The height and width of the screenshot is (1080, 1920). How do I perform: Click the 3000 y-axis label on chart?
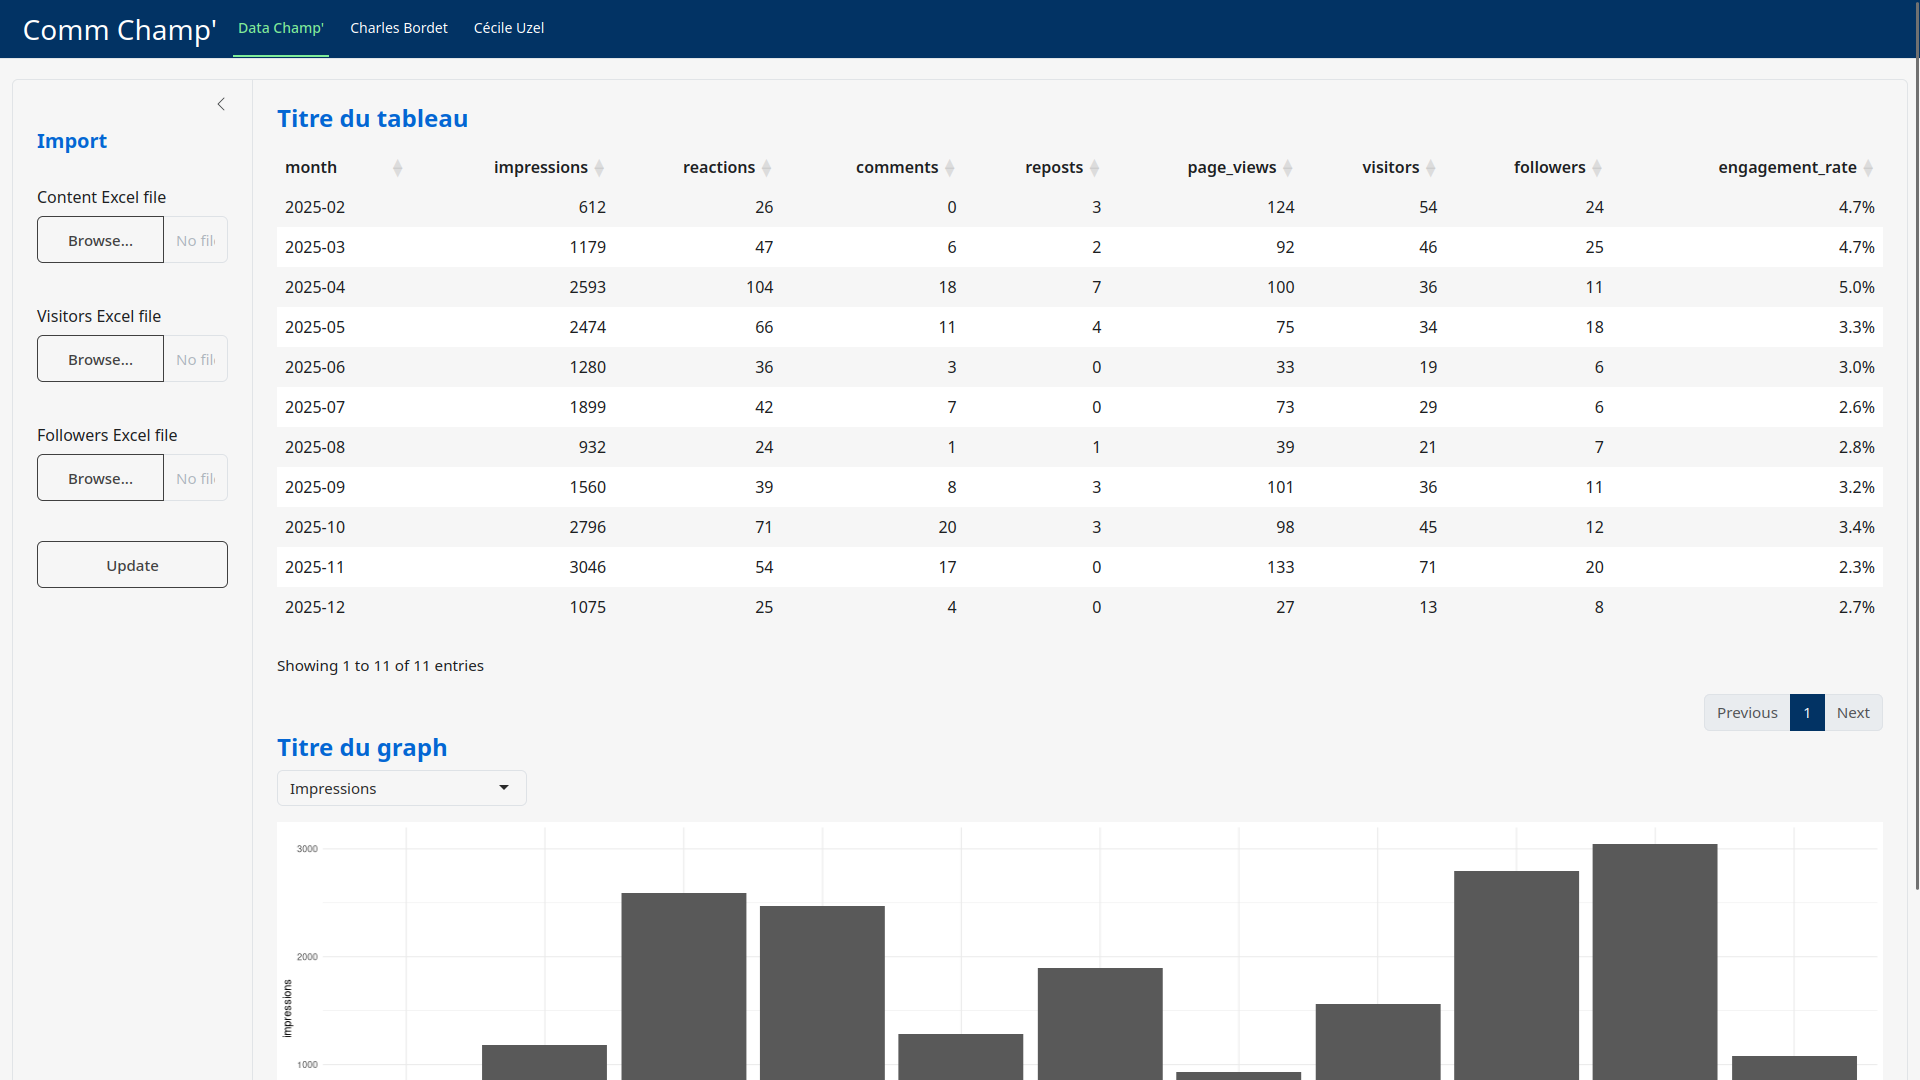click(307, 849)
